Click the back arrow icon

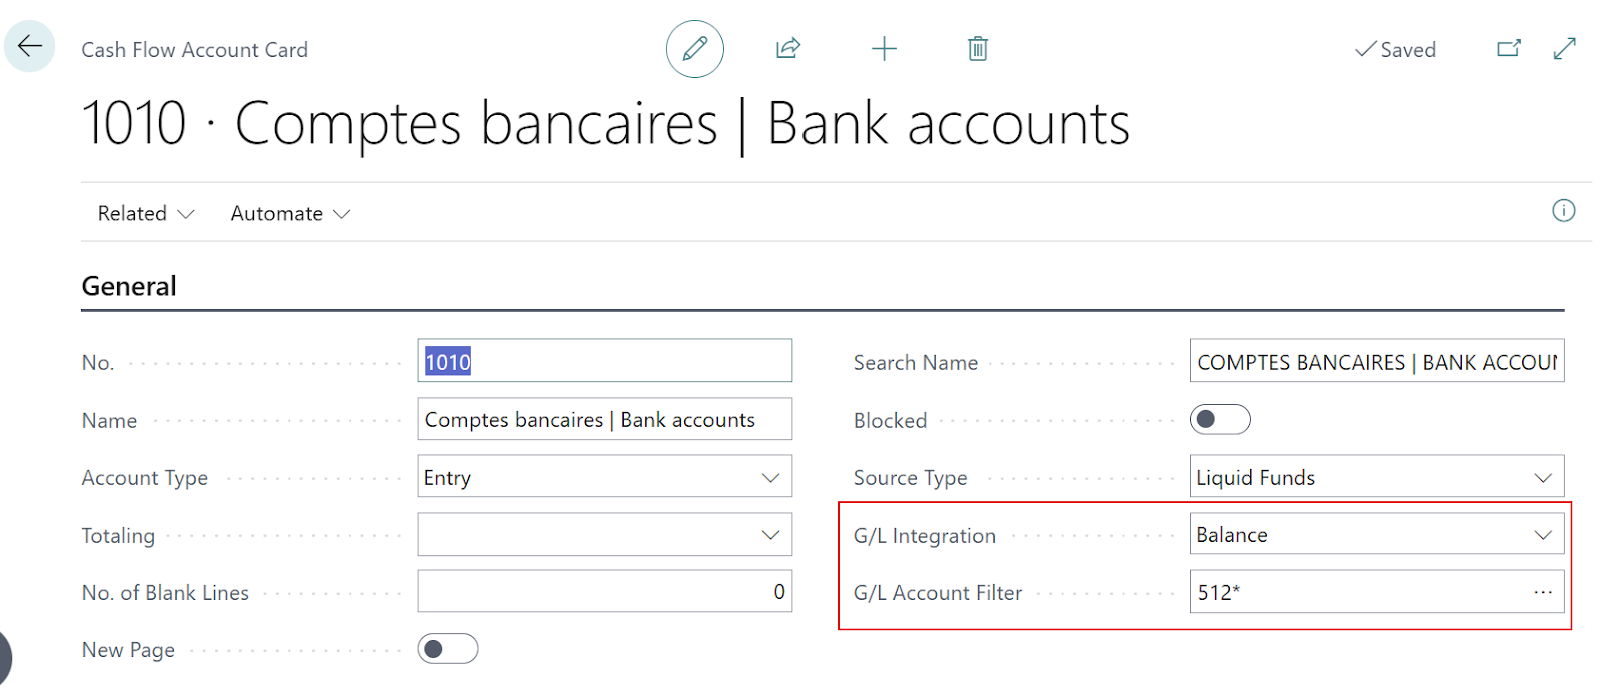pos(30,46)
